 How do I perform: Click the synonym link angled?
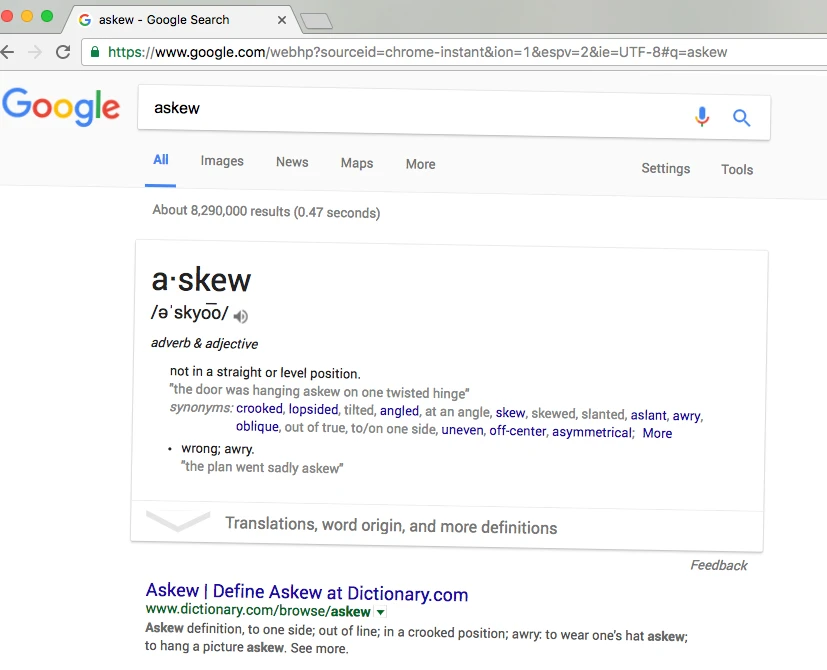(399, 411)
